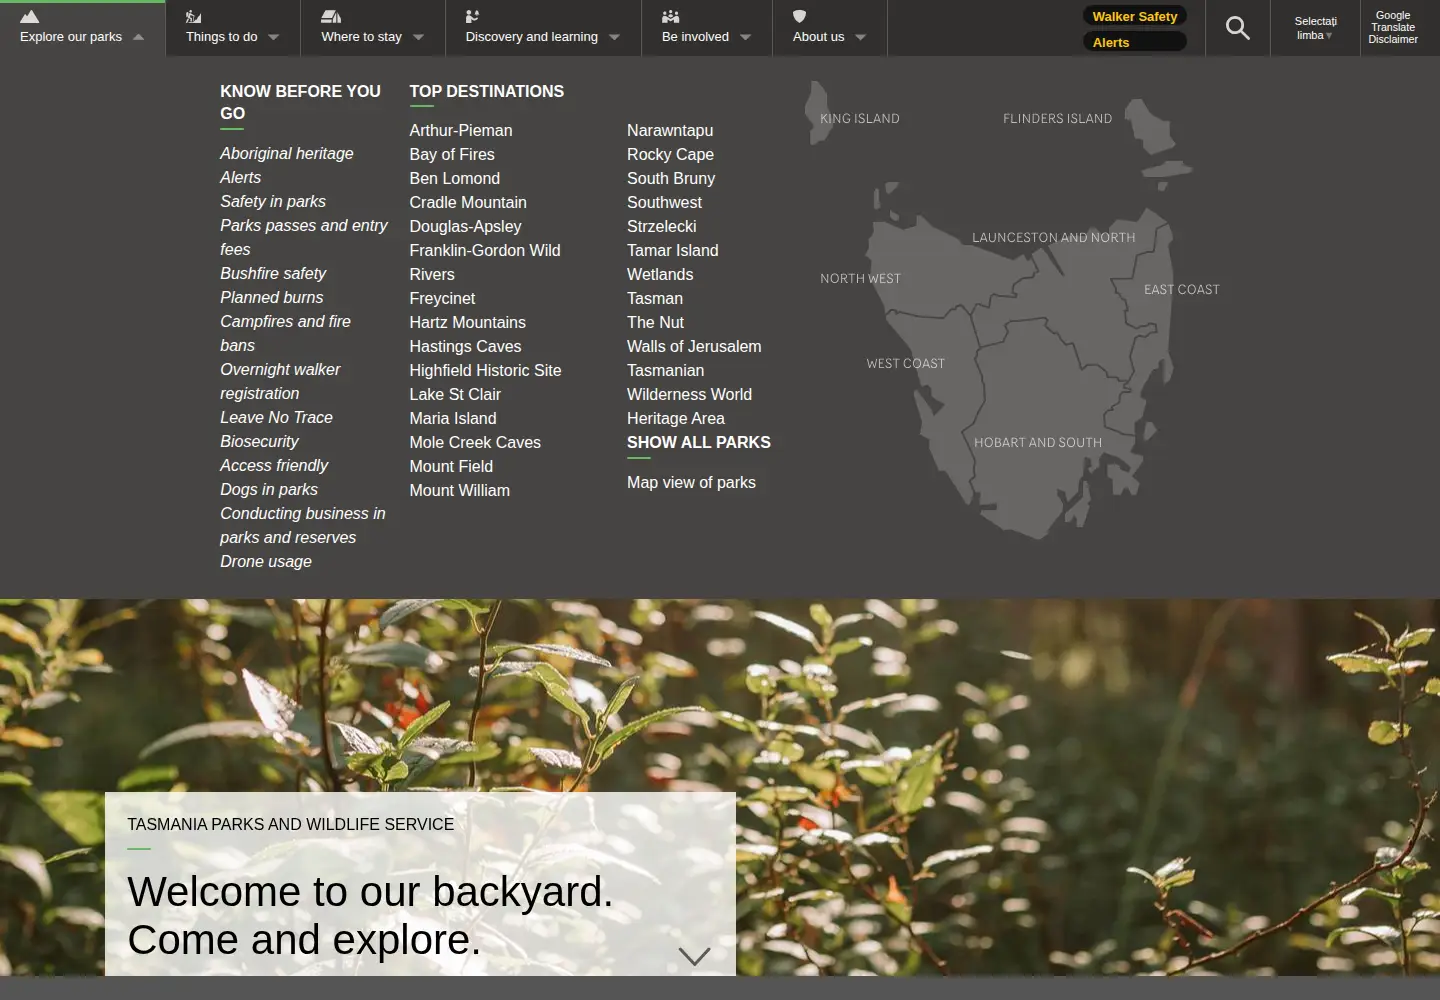Open the search magnifier icon
Viewport: 1440px width, 1000px height.
(x=1238, y=28)
